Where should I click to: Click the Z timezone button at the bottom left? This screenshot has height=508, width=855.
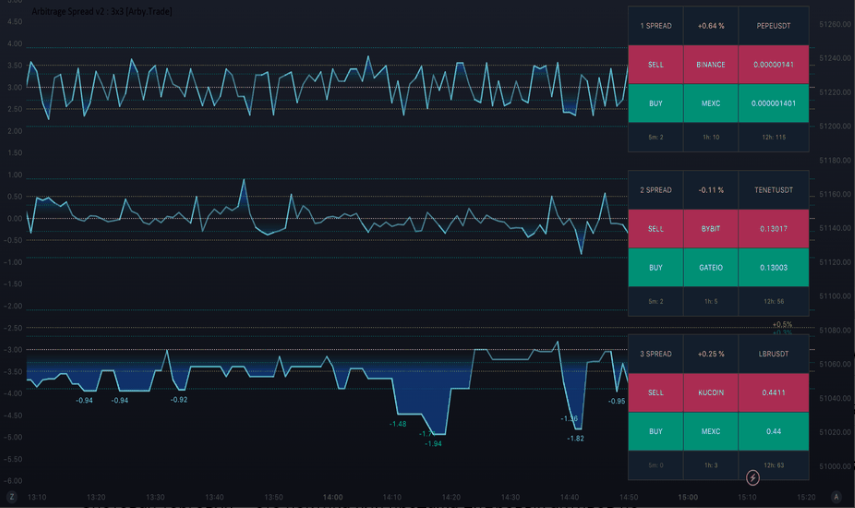(11, 497)
